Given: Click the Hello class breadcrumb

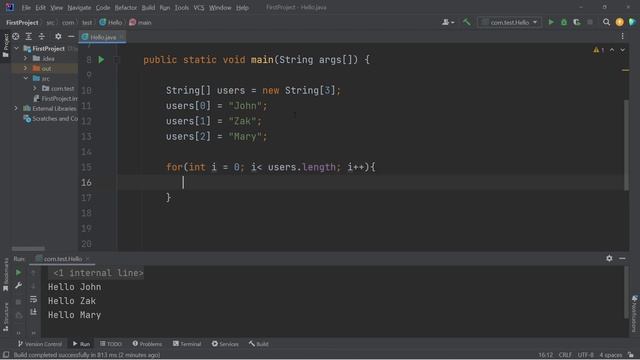Looking at the screenshot, I should click(111, 22).
